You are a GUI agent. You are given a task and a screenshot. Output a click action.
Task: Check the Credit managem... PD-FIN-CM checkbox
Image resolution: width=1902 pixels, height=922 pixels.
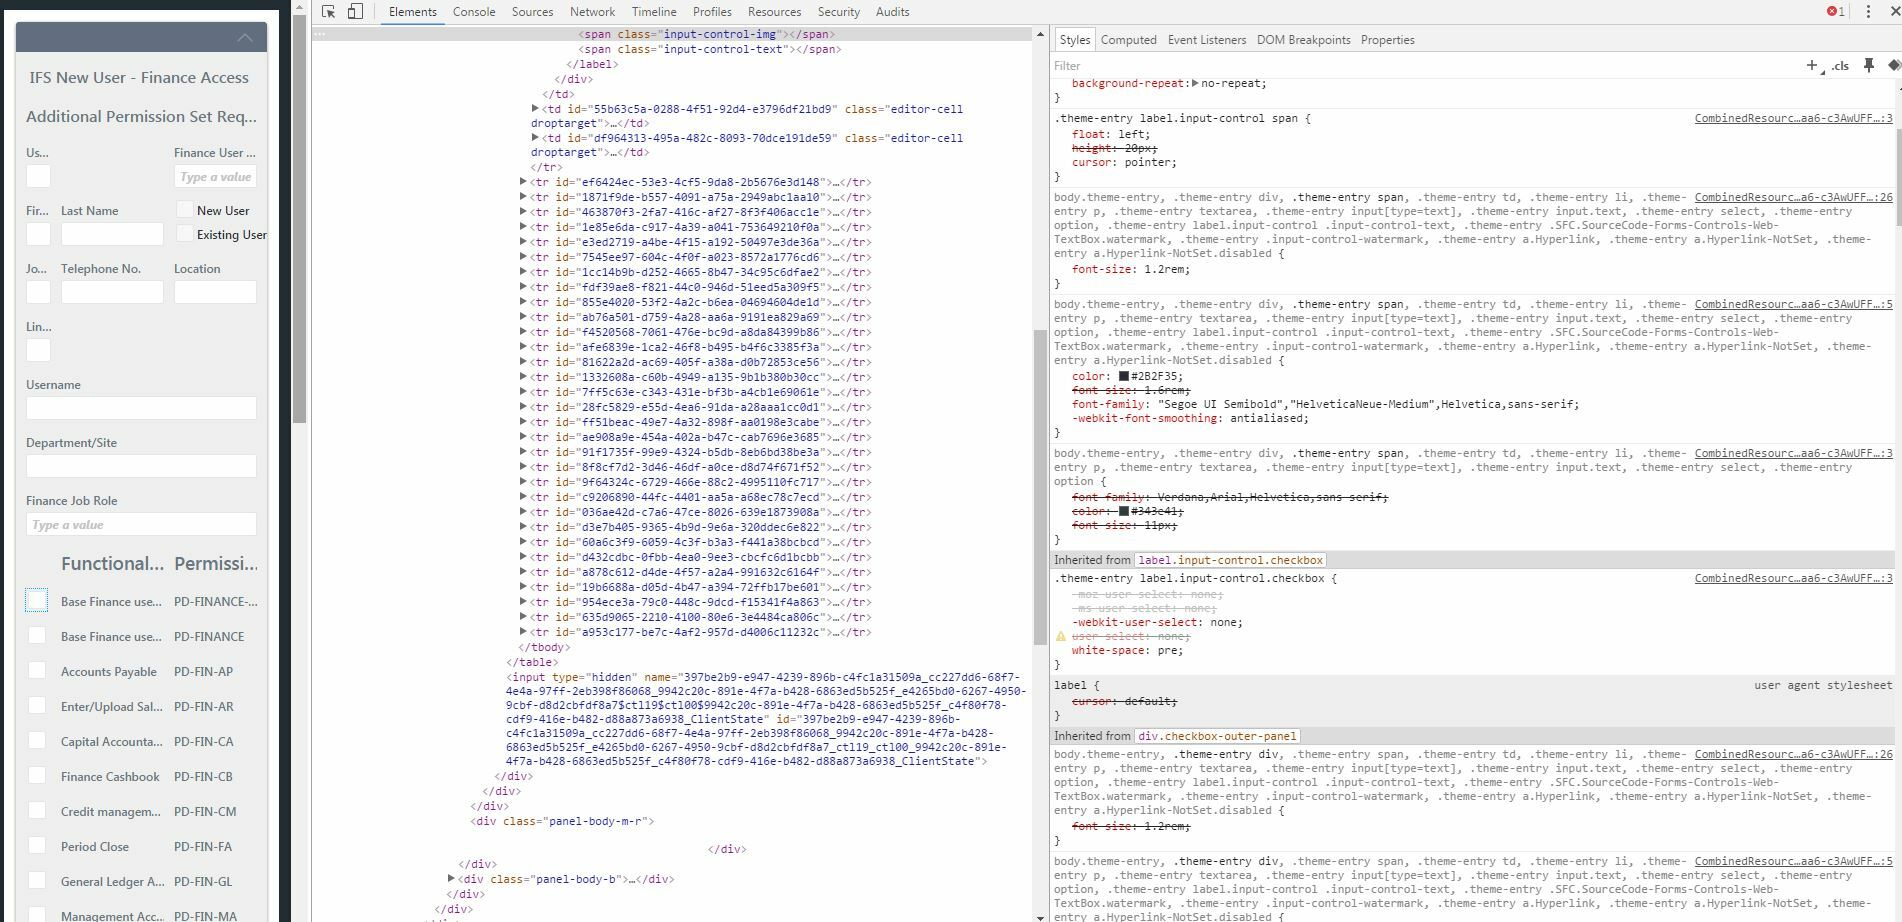[x=37, y=810]
